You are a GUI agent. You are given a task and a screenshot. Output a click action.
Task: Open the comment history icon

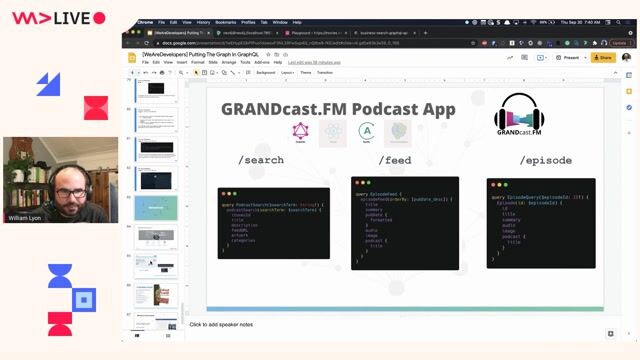[x=524, y=58]
